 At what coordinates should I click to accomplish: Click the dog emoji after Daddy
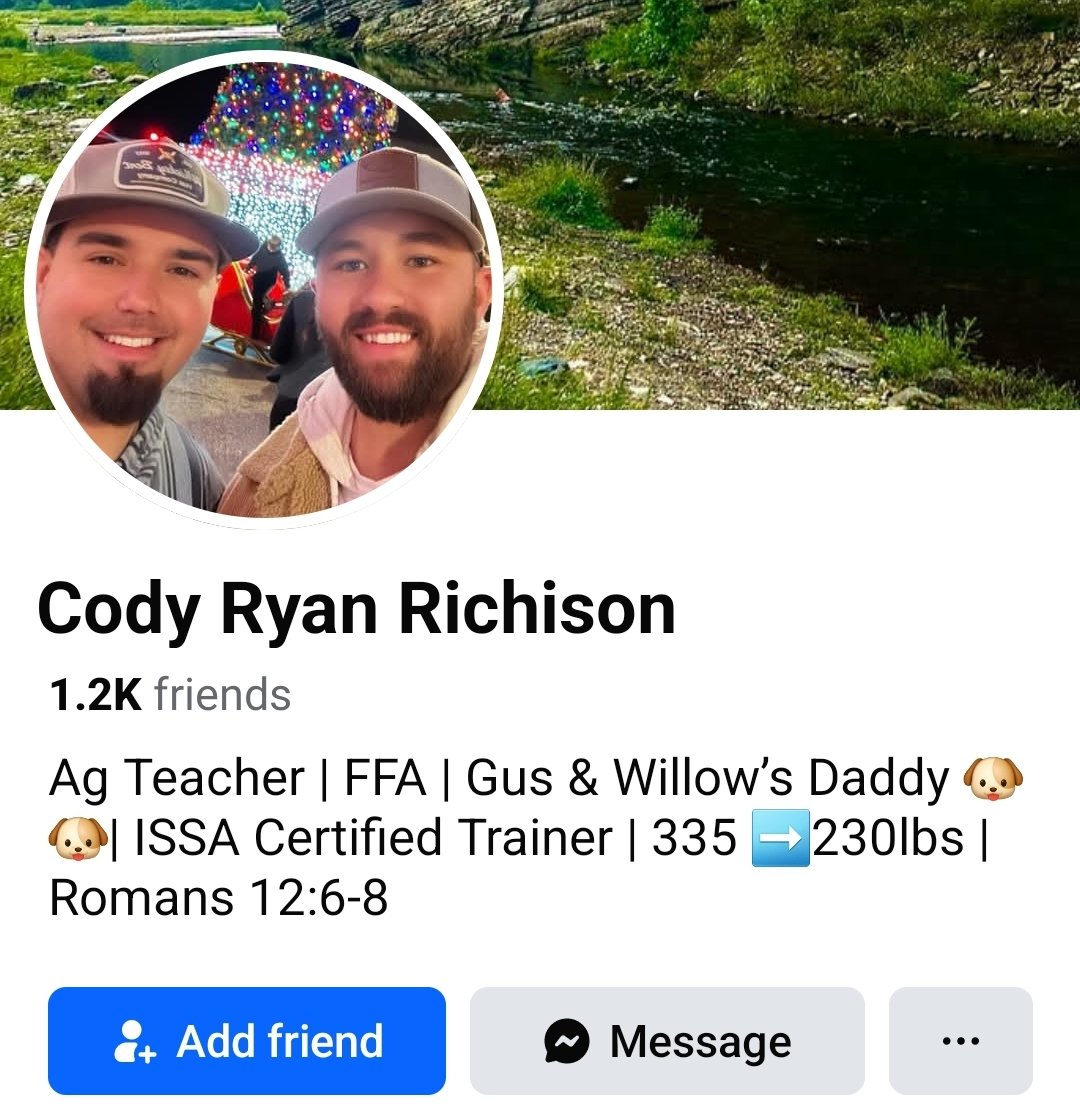(x=992, y=779)
